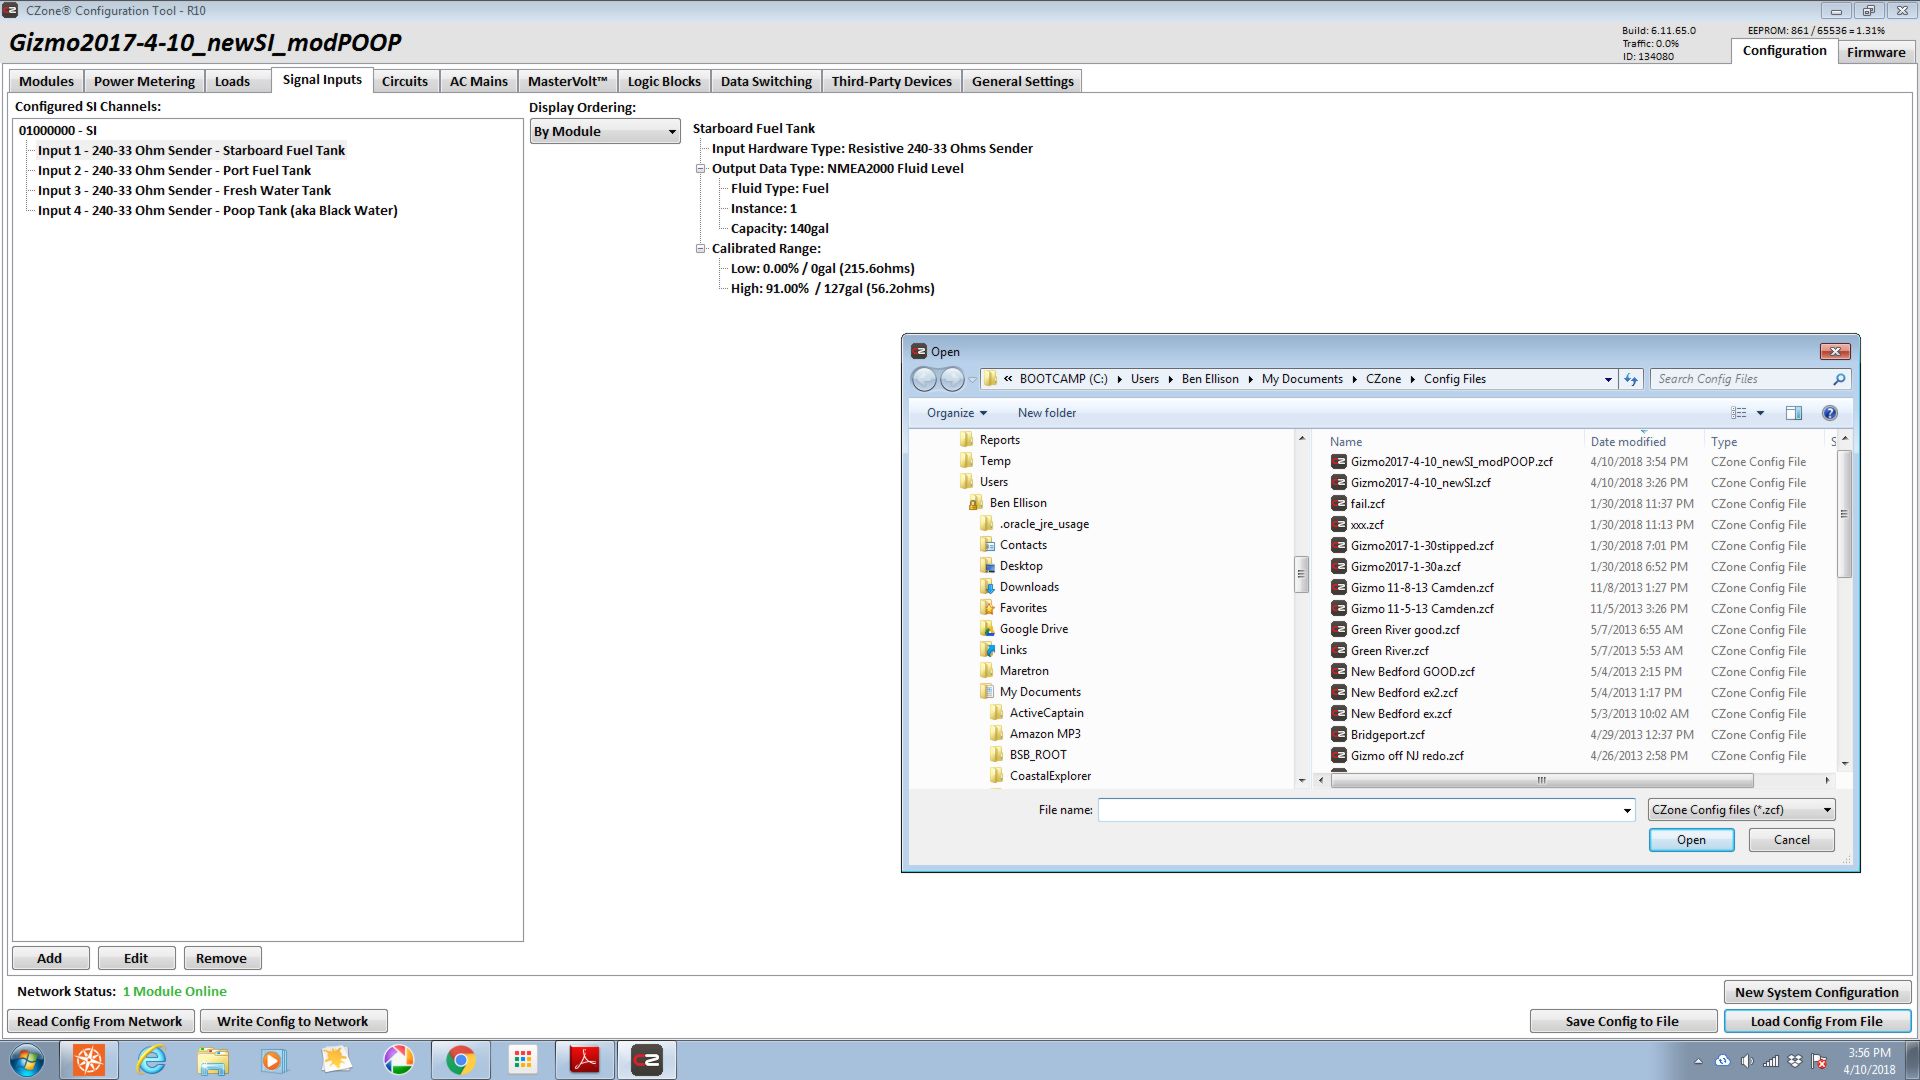Toggle the preview pane icon
Viewport: 1920px width, 1080px height.
1794,413
